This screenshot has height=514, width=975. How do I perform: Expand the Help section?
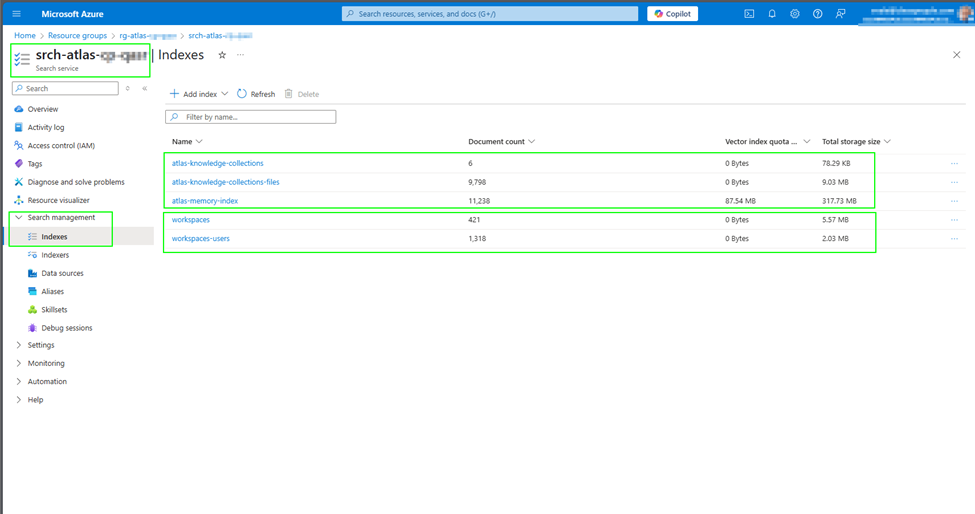[35, 400]
